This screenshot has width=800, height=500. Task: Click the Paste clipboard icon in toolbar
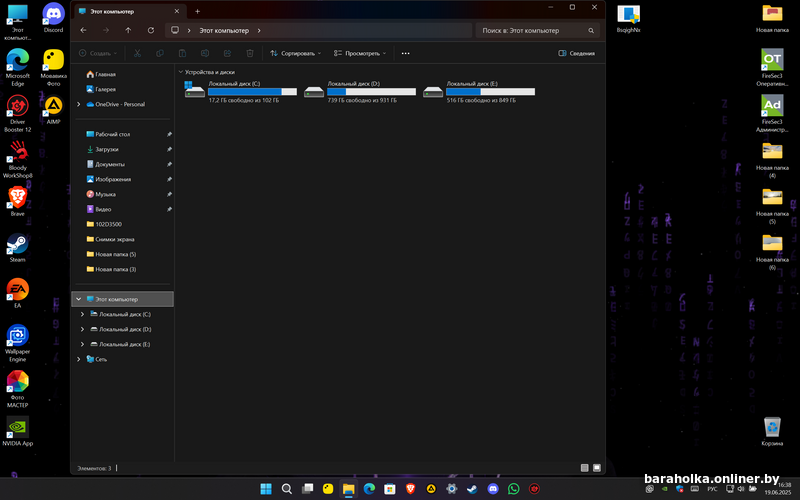click(x=182, y=53)
